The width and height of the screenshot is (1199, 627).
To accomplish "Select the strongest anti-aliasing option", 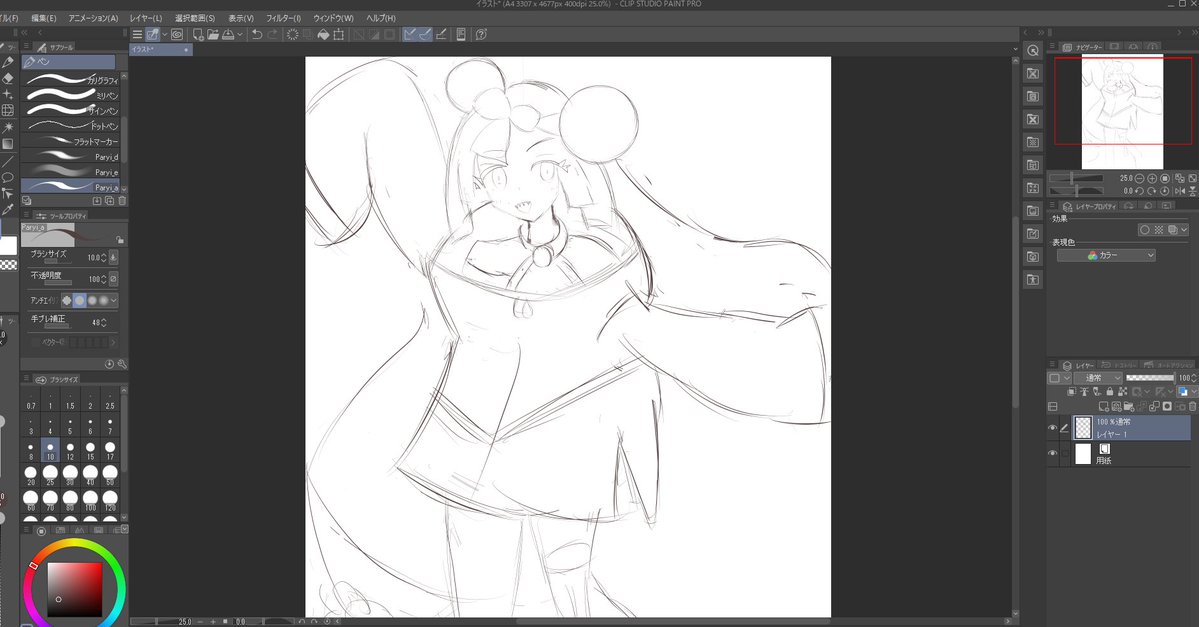I will coord(103,301).
